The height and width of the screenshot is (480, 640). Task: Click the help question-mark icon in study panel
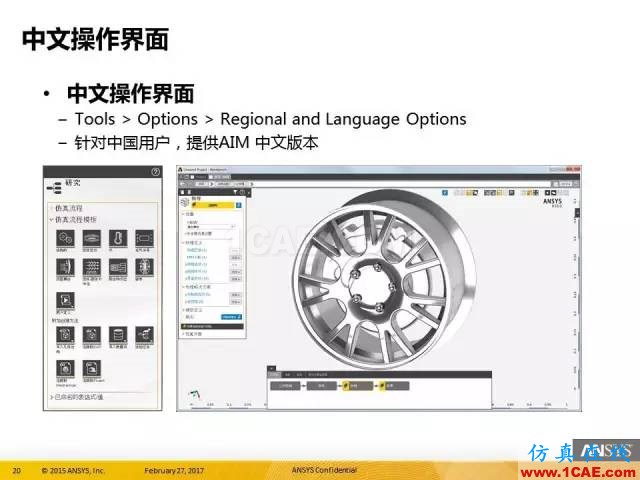[x=155, y=172]
